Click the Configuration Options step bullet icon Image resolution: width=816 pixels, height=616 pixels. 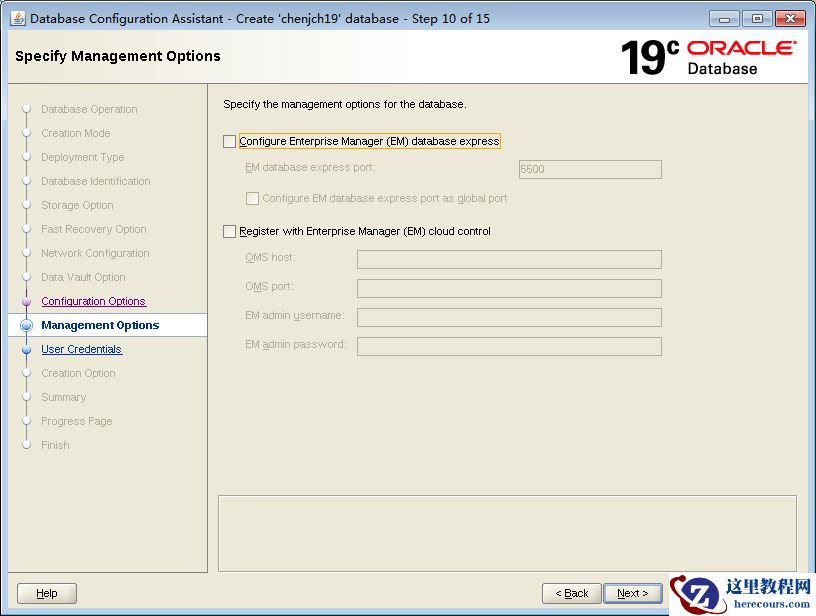click(27, 302)
